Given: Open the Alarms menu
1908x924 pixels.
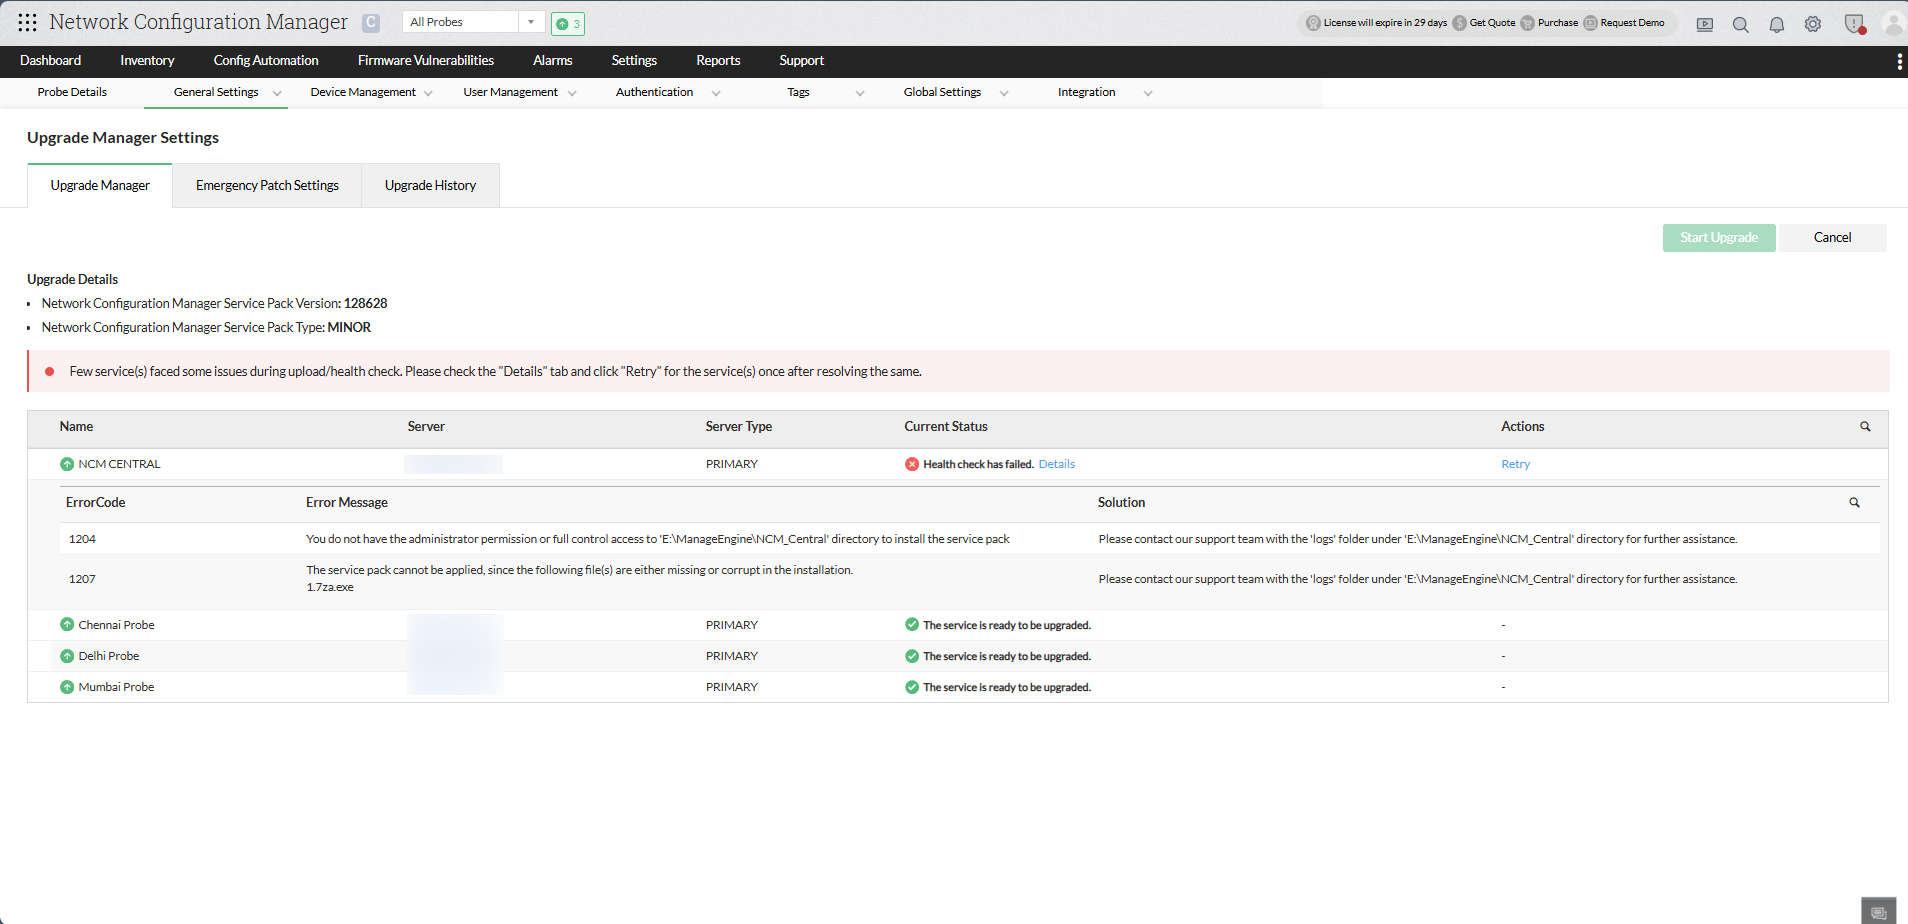Looking at the screenshot, I should [553, 61].
